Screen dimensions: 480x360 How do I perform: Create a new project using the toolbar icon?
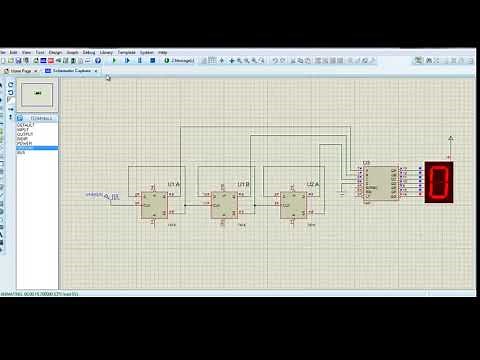(x=3, y=61)
